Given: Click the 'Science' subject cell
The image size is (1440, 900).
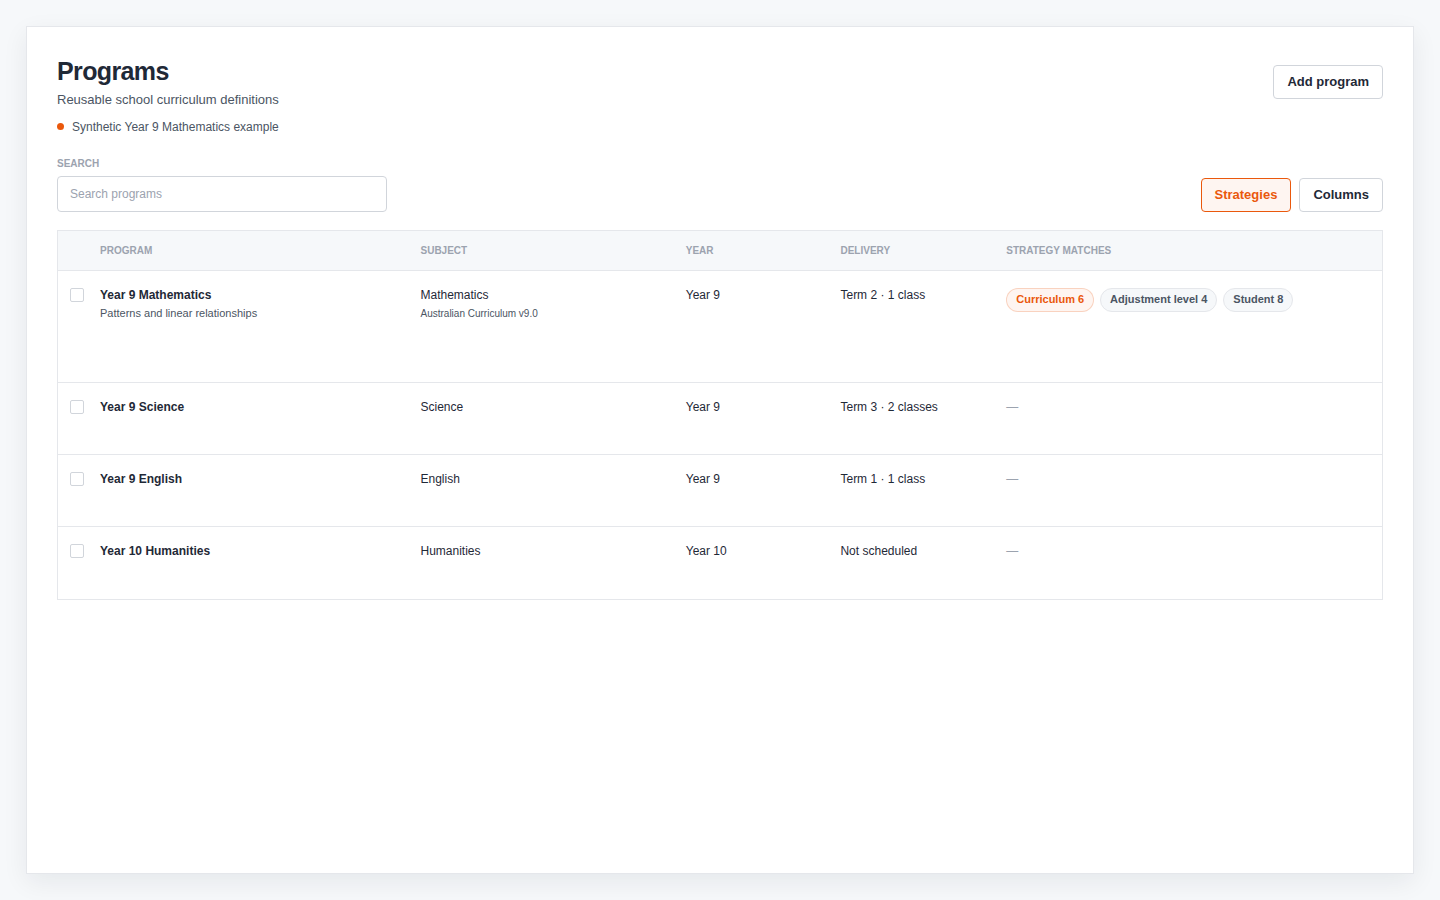Looking at the screenshot, I should tap(442, 407).
